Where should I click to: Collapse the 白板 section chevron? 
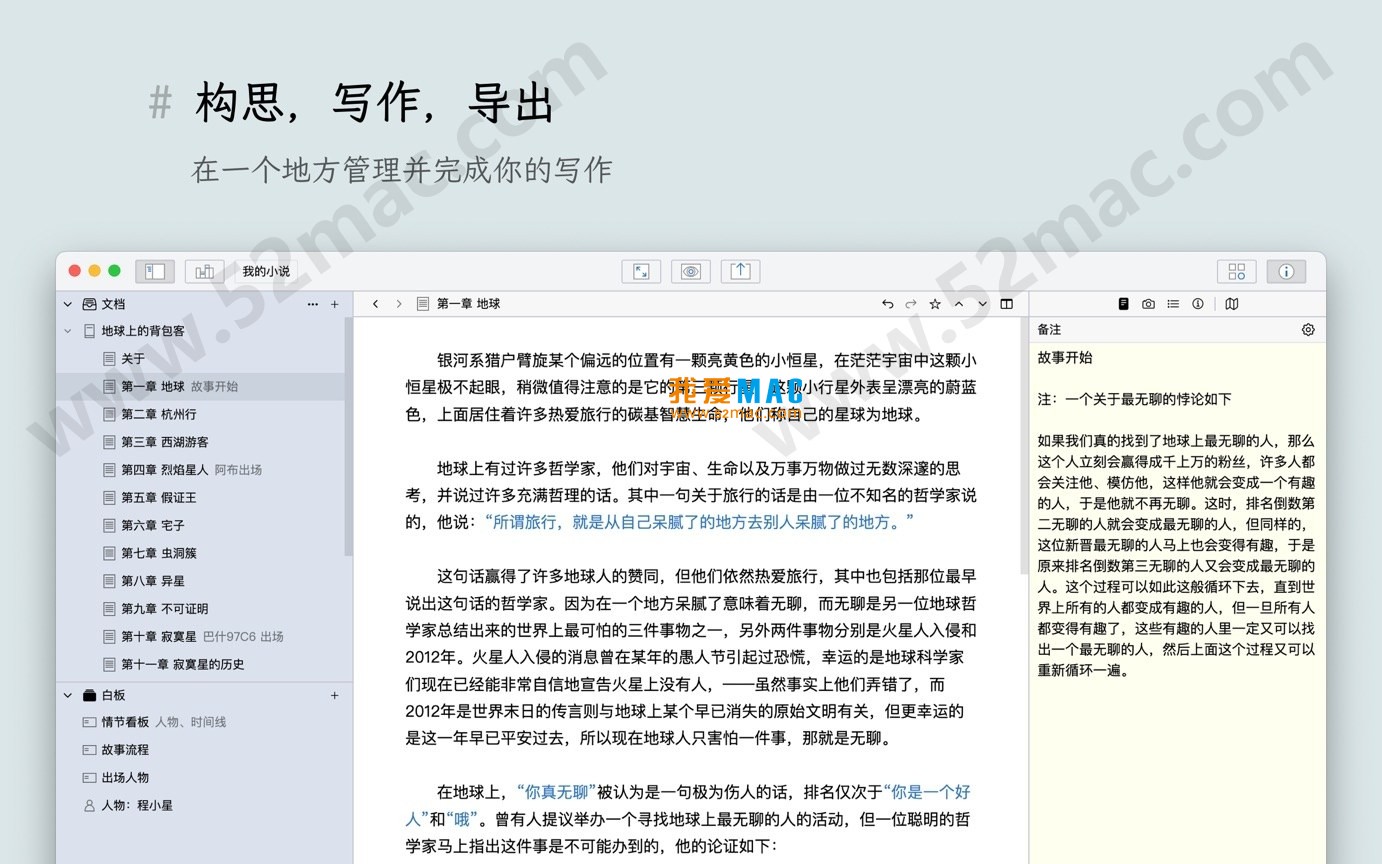[x=67, y=695]
